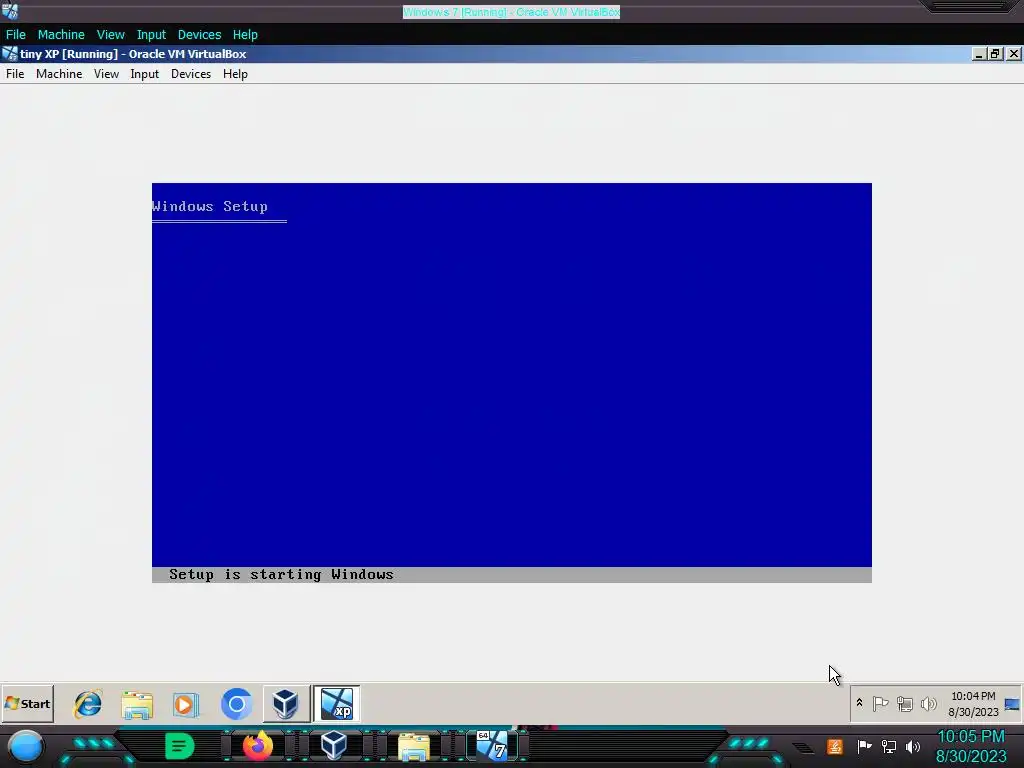Open File menu of tiny XP window

click(15, 74)
